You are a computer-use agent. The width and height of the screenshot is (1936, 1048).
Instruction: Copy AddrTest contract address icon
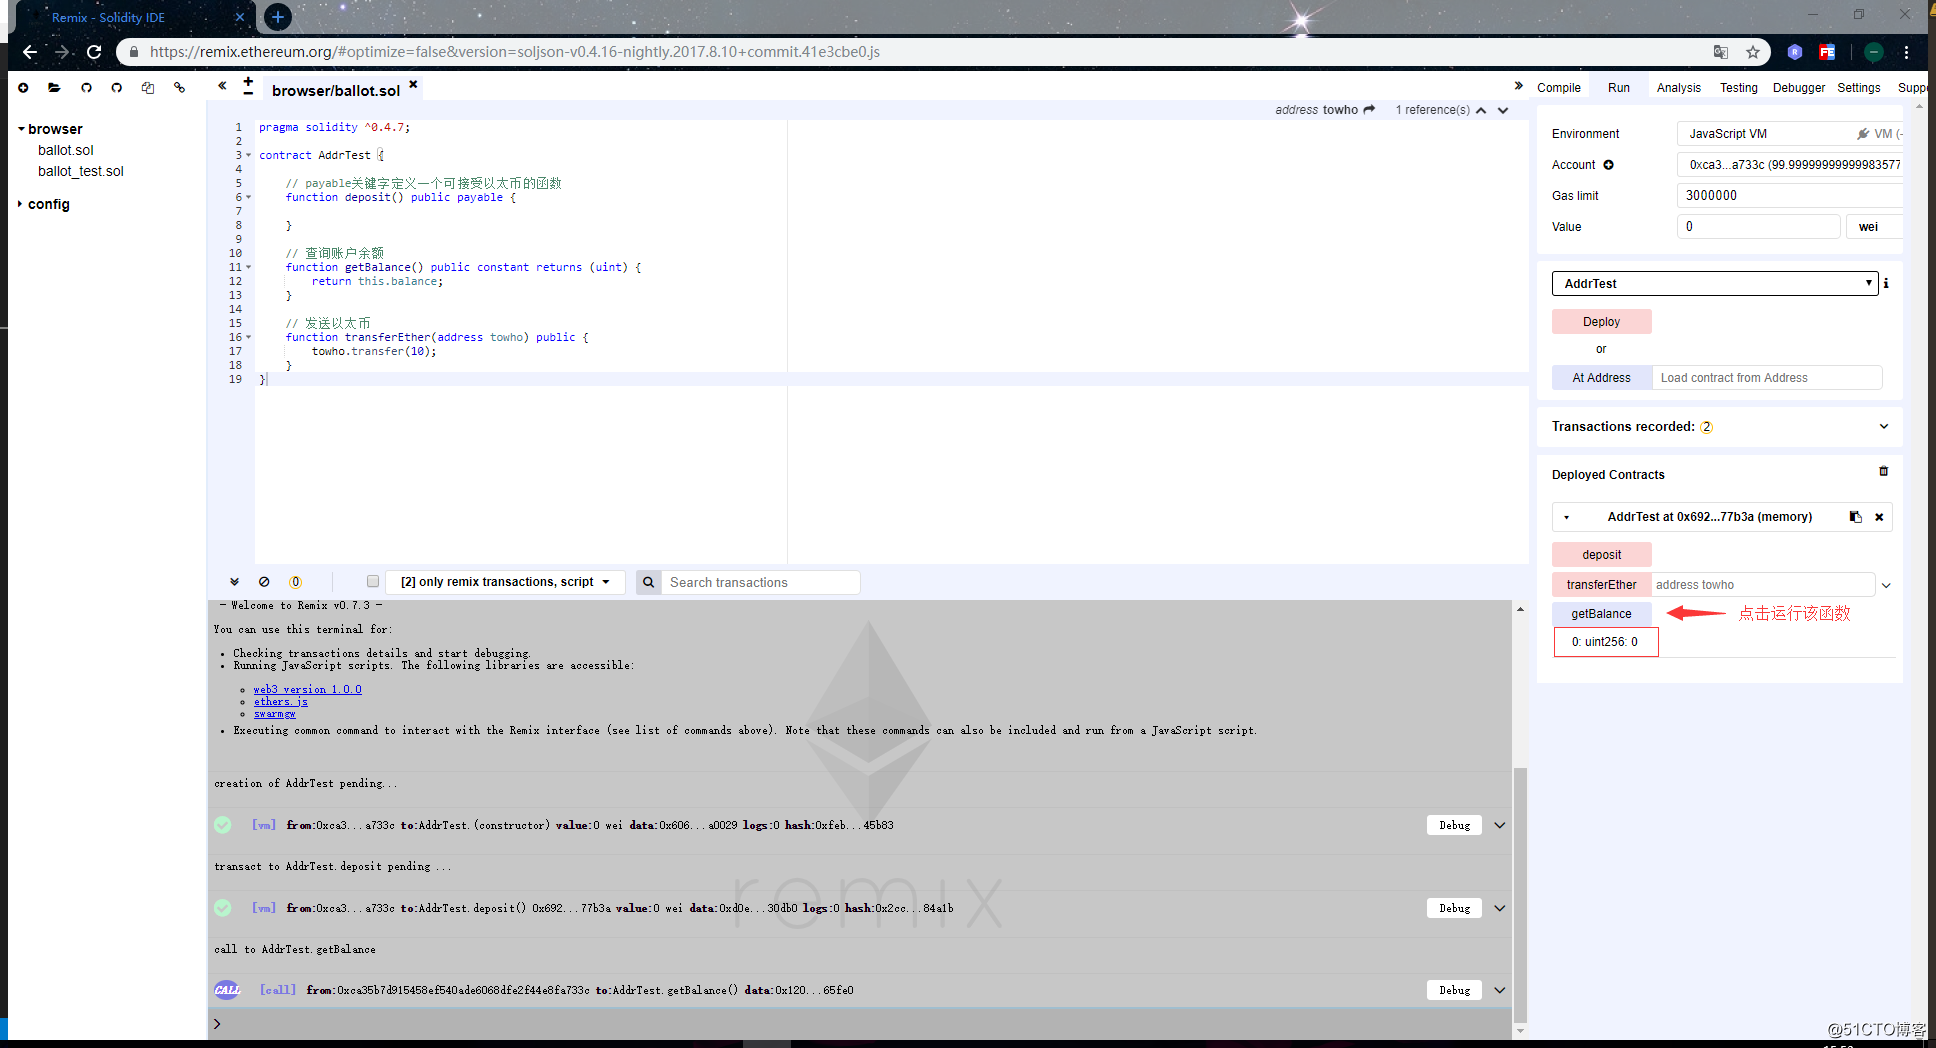[x=1856, y=517]
